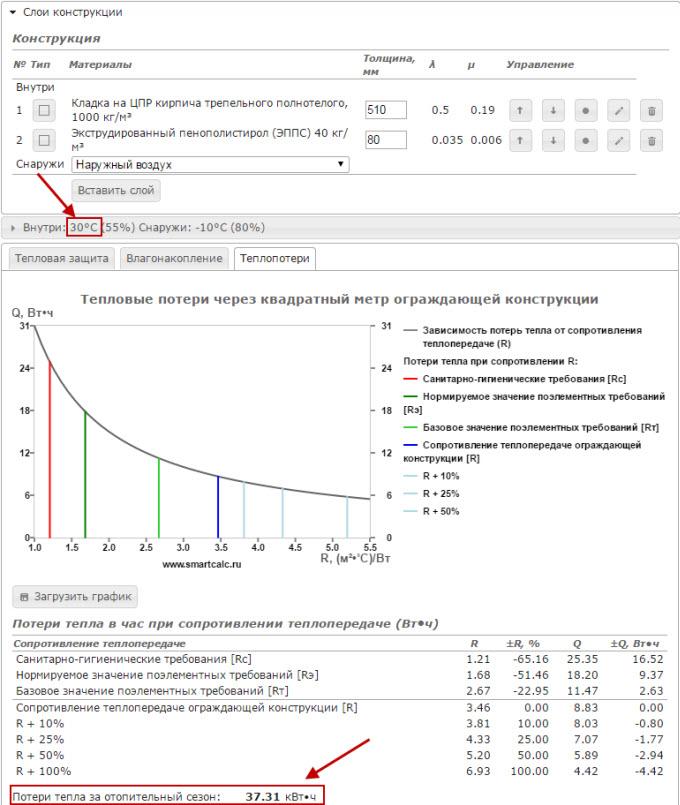Click the 'Загрузить график' button
680x805 pixels.
click(x=75, y=597)
